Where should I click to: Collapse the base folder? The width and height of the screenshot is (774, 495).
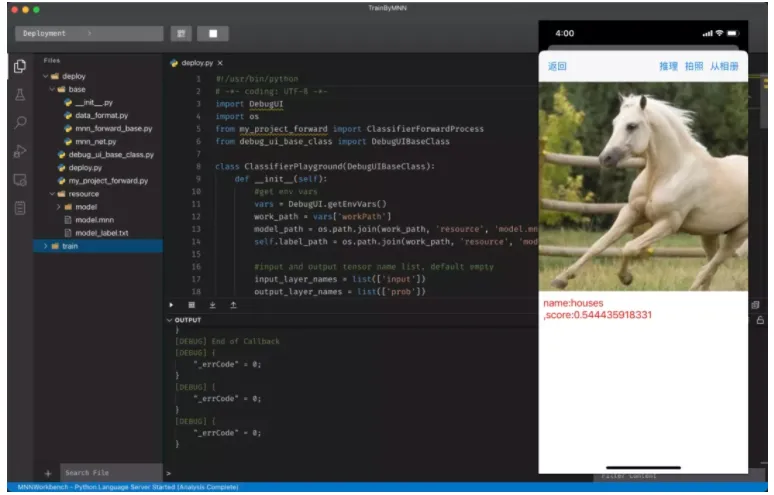[52, 89]
